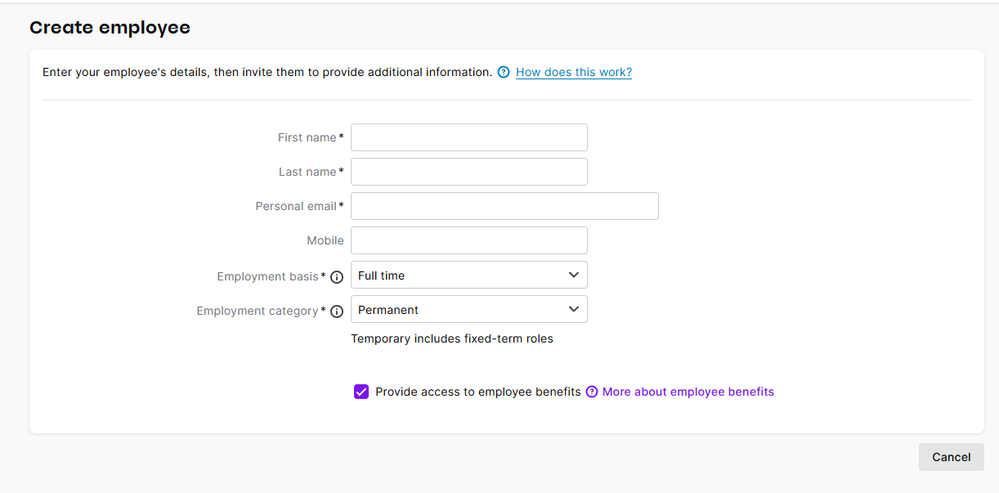Open the "How does this work?" link

click(573, 72)
